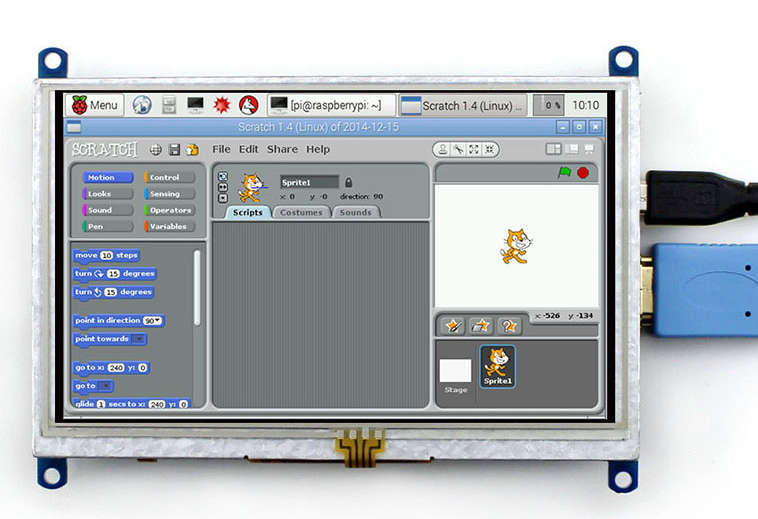
Task: Open the 90 dropdown in point in direction
Action: click(152, 320)
